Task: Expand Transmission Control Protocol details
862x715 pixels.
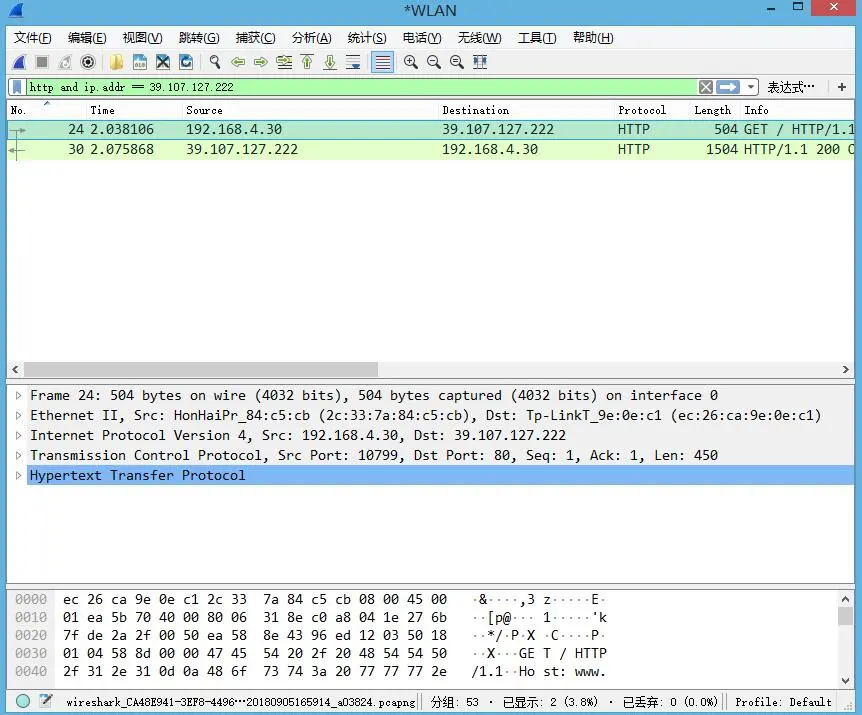Action: (18, 455)
